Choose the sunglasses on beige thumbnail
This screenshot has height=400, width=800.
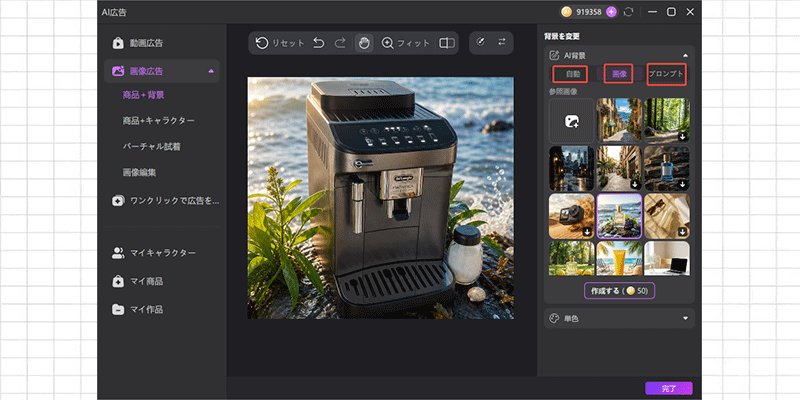click(x=666, y=216)
